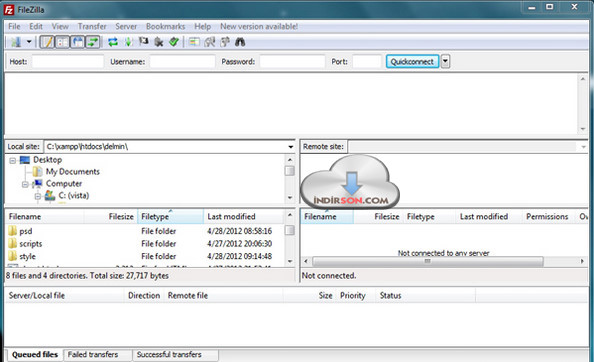594x362 pixels.
Task: Click the FileZilla title bar icon
Action: 9,10
